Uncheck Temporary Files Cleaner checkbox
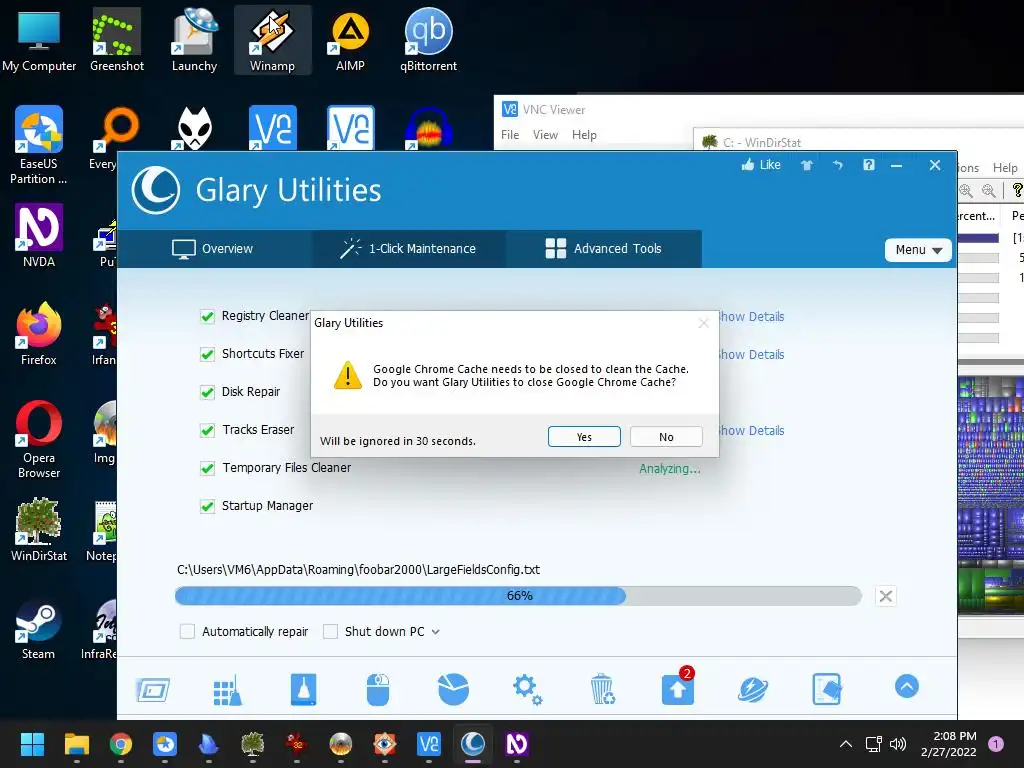This screenshot has width=1024, height=768. pos(207,468)
